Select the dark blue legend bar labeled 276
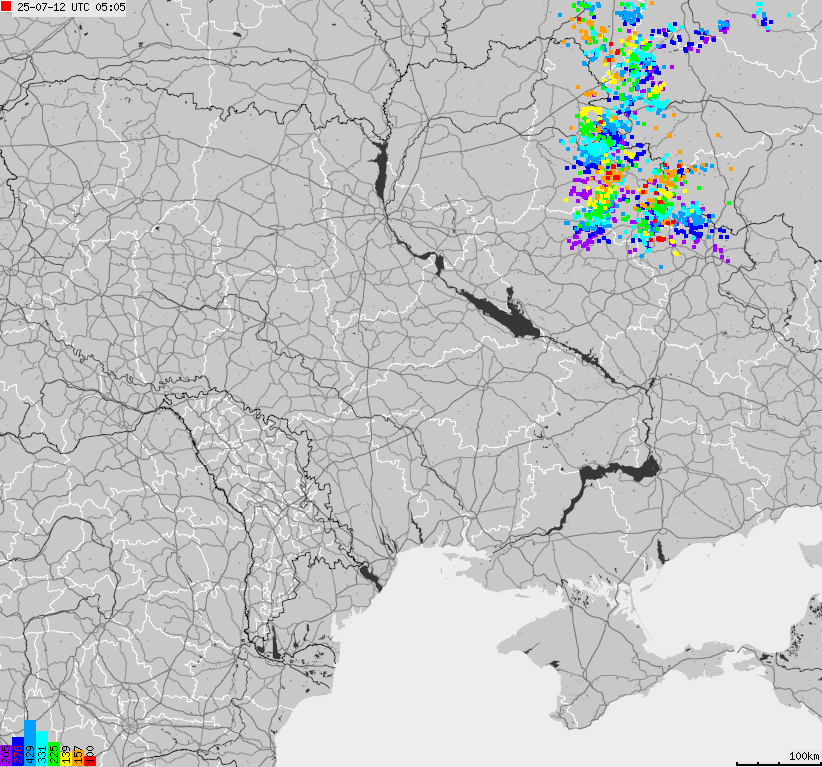The height and width of the screenshot is (767, 822). 18,751
